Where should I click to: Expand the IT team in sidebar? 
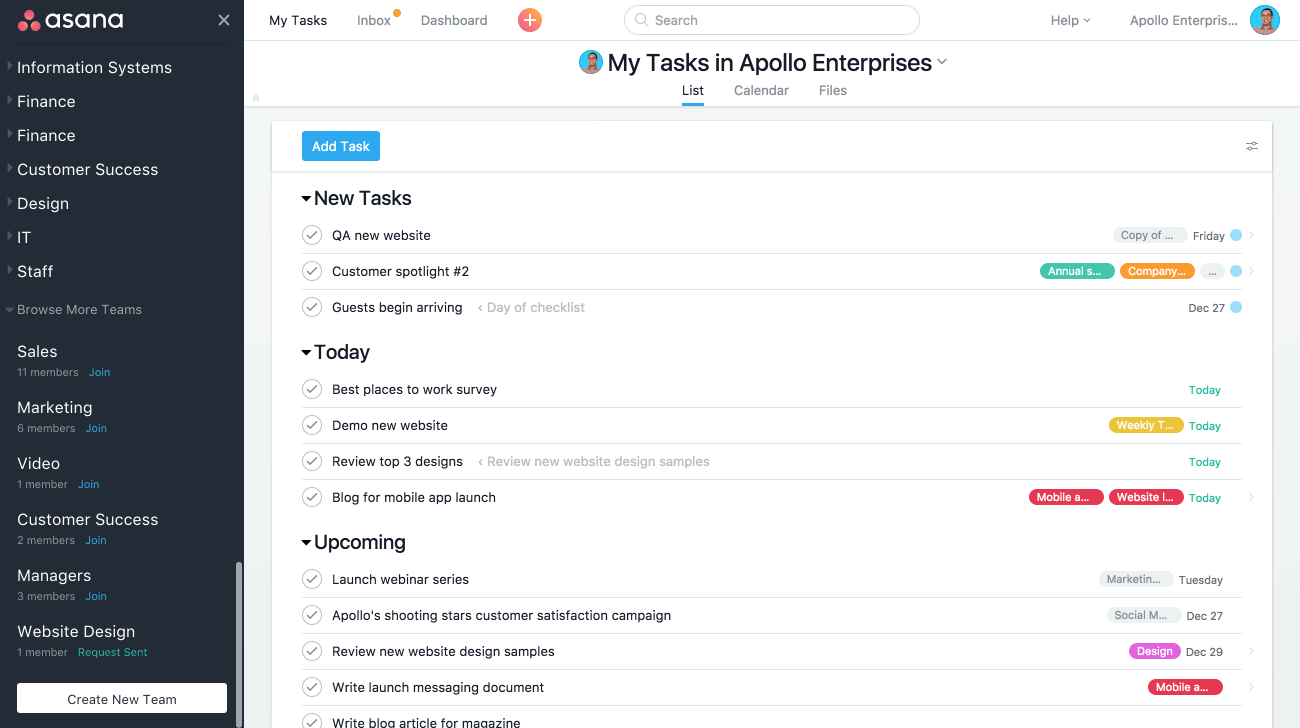point(10,237)
